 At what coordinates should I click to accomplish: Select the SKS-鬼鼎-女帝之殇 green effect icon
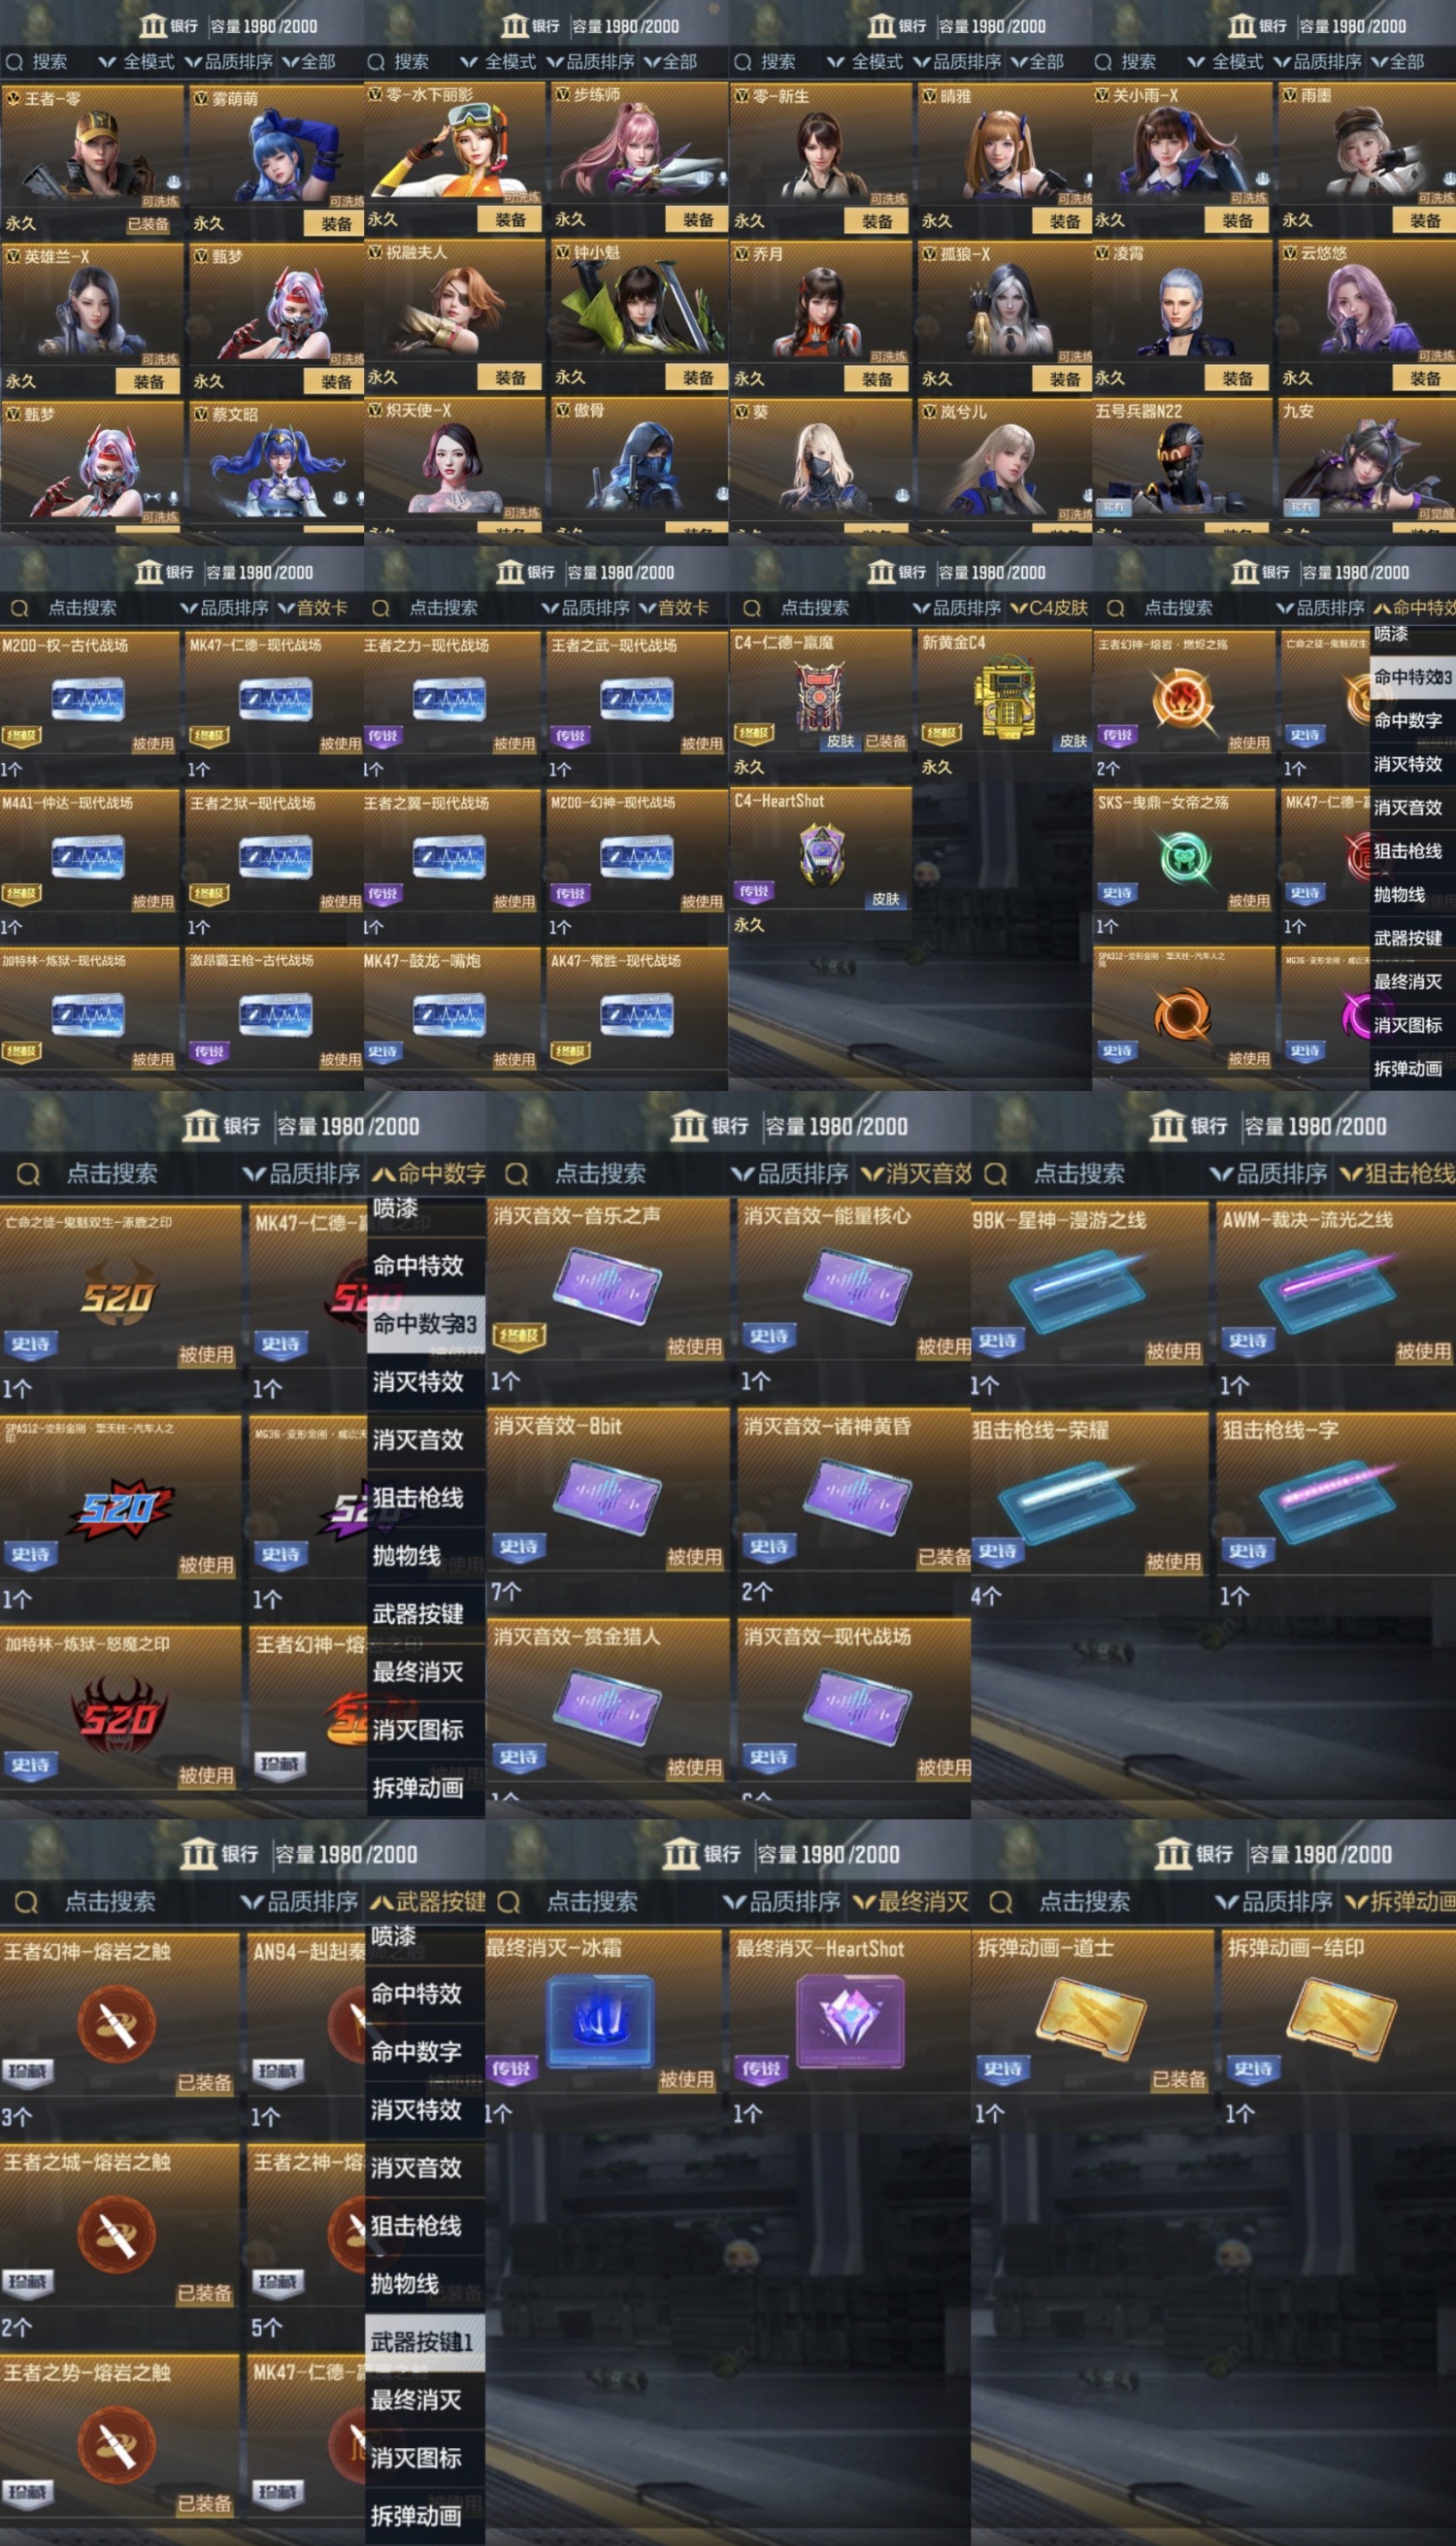tap(1183, 857)
